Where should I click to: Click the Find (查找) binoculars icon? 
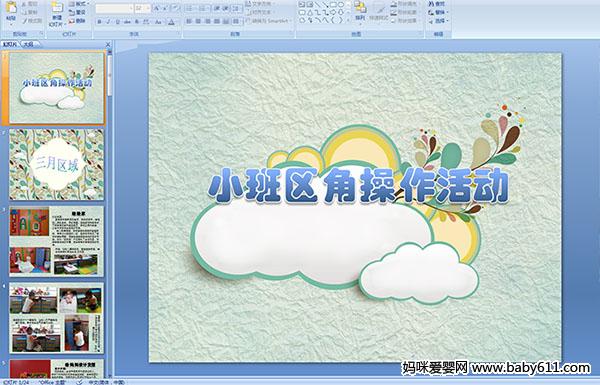(x=432, y=4)
